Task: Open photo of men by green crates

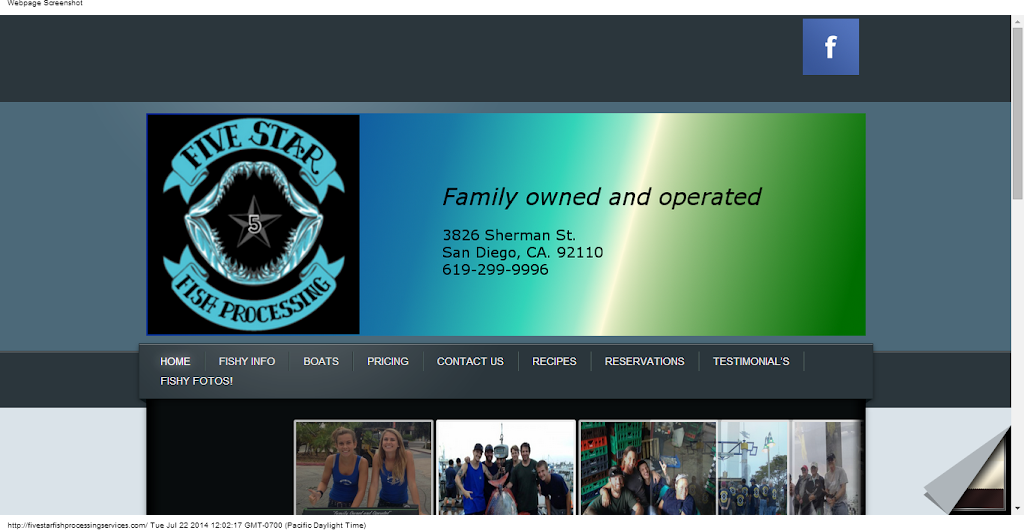Action: coord(648,467)
